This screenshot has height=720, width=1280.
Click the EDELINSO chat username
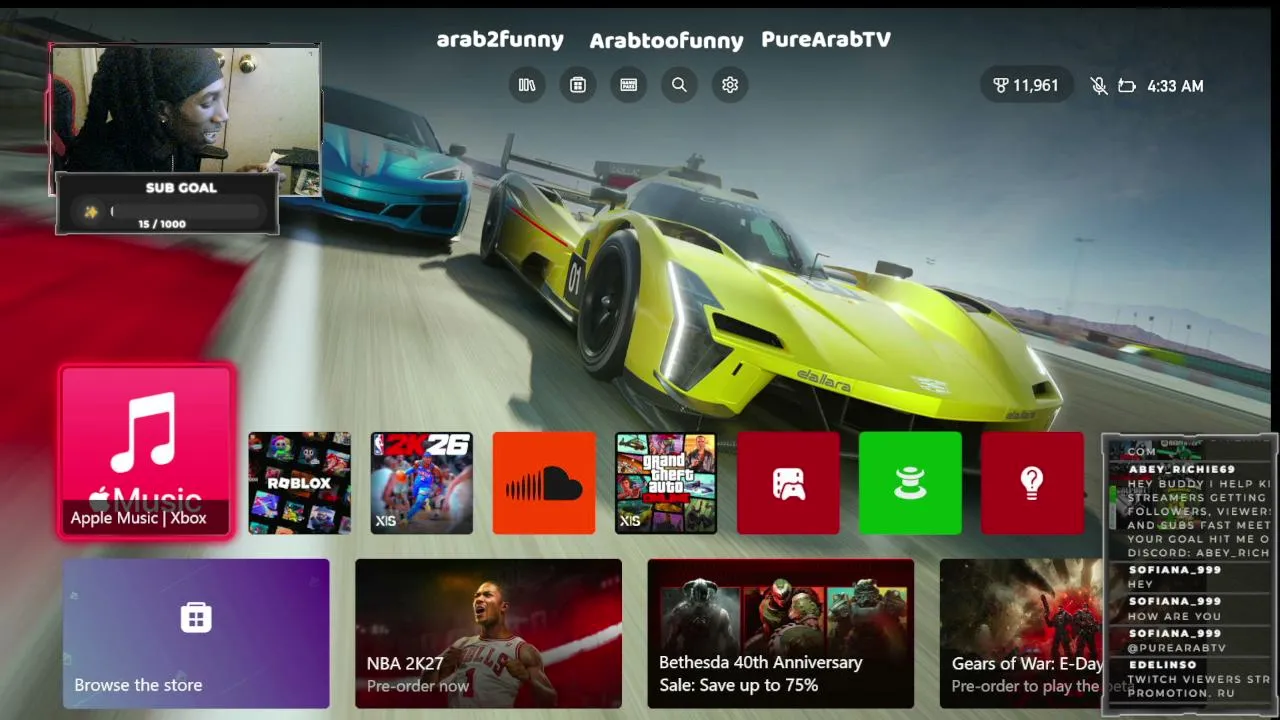pyautogui.click(x=1162, y=665)
